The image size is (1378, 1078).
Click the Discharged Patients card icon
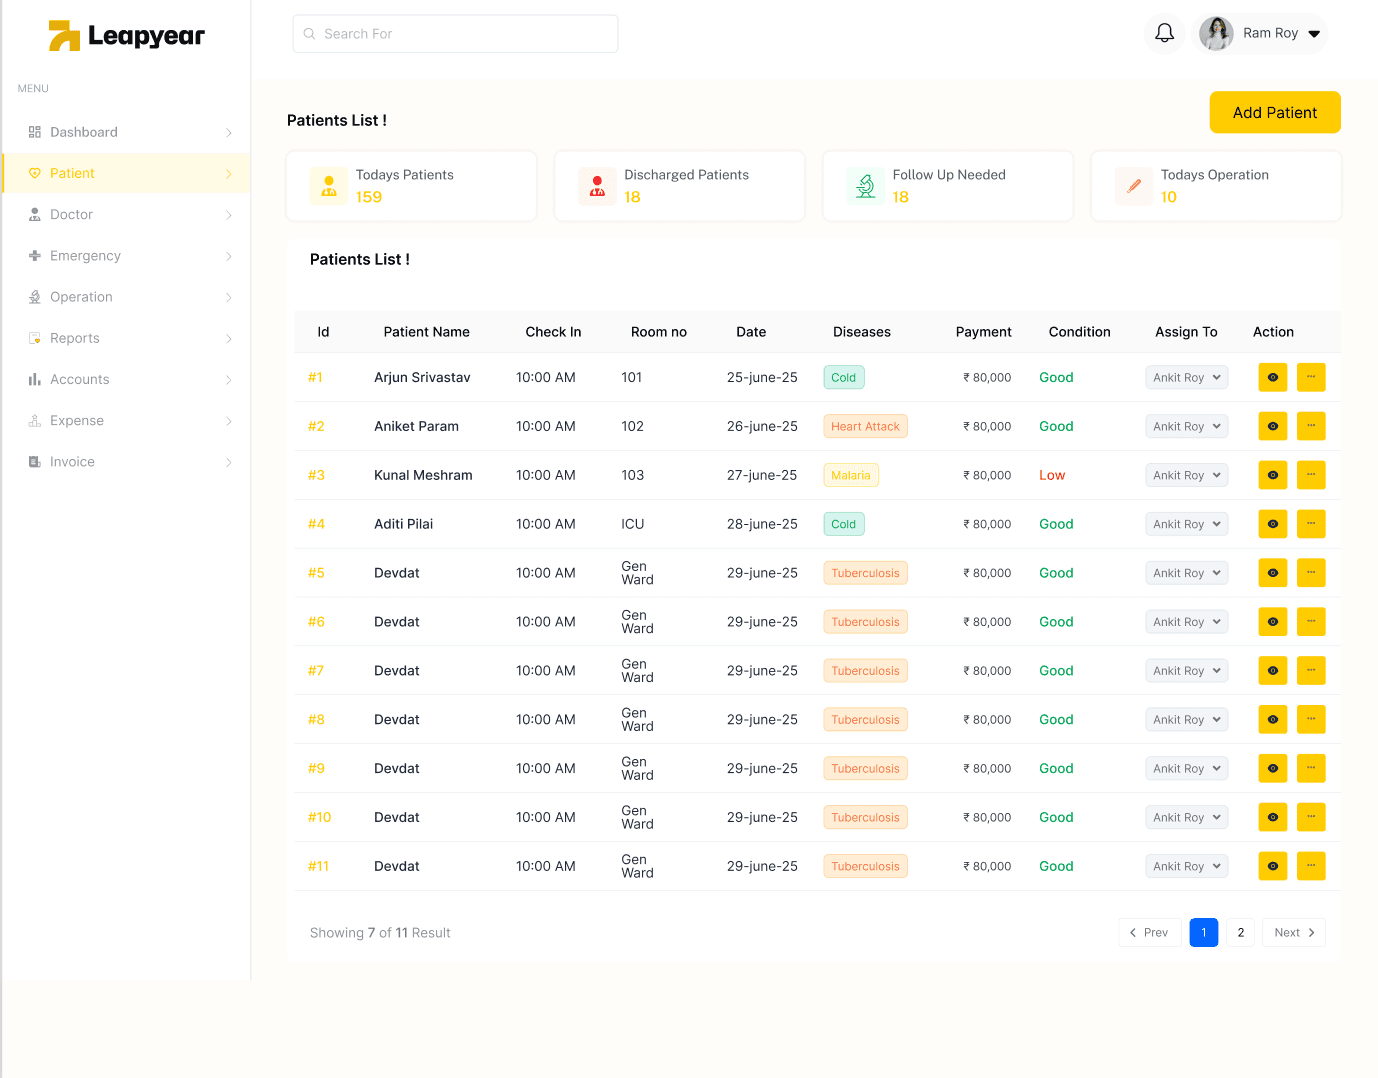point(597,186)
